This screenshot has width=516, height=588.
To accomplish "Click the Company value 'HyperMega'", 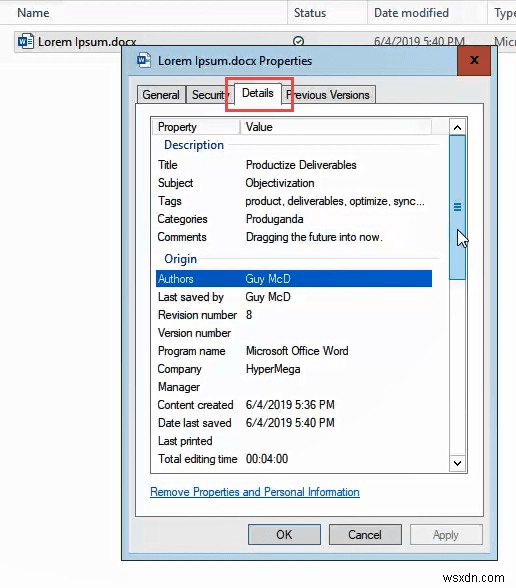I will [273, 369].
